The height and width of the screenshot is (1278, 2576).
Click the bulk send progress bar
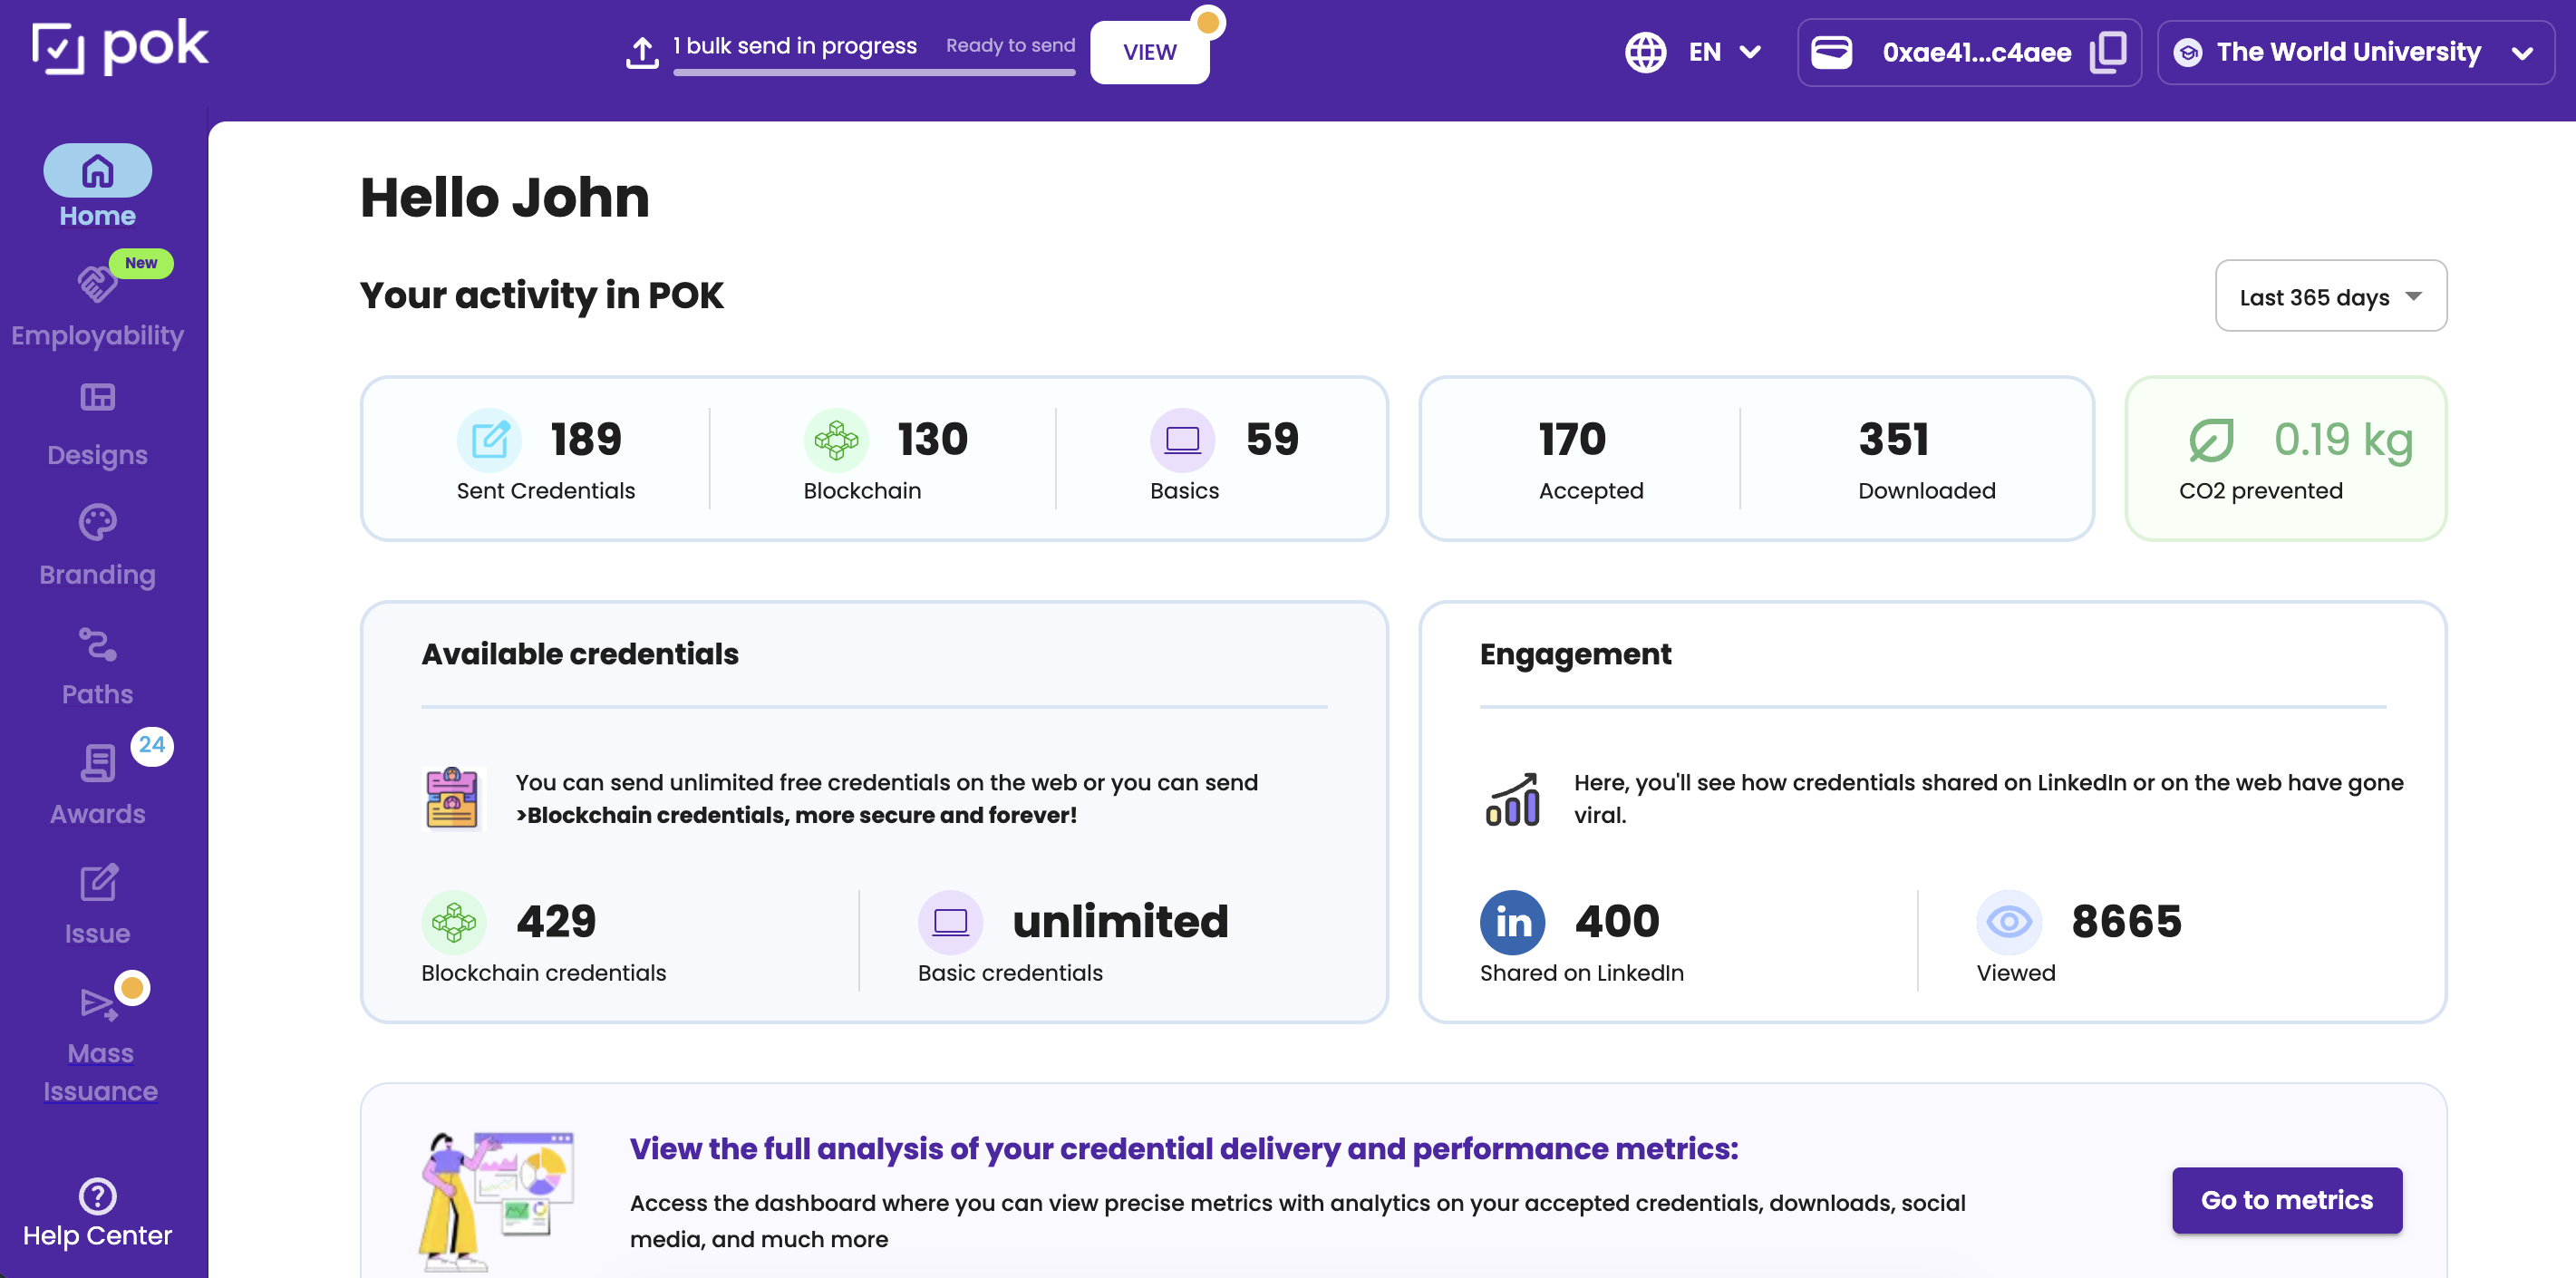click(x=873, y=72)
